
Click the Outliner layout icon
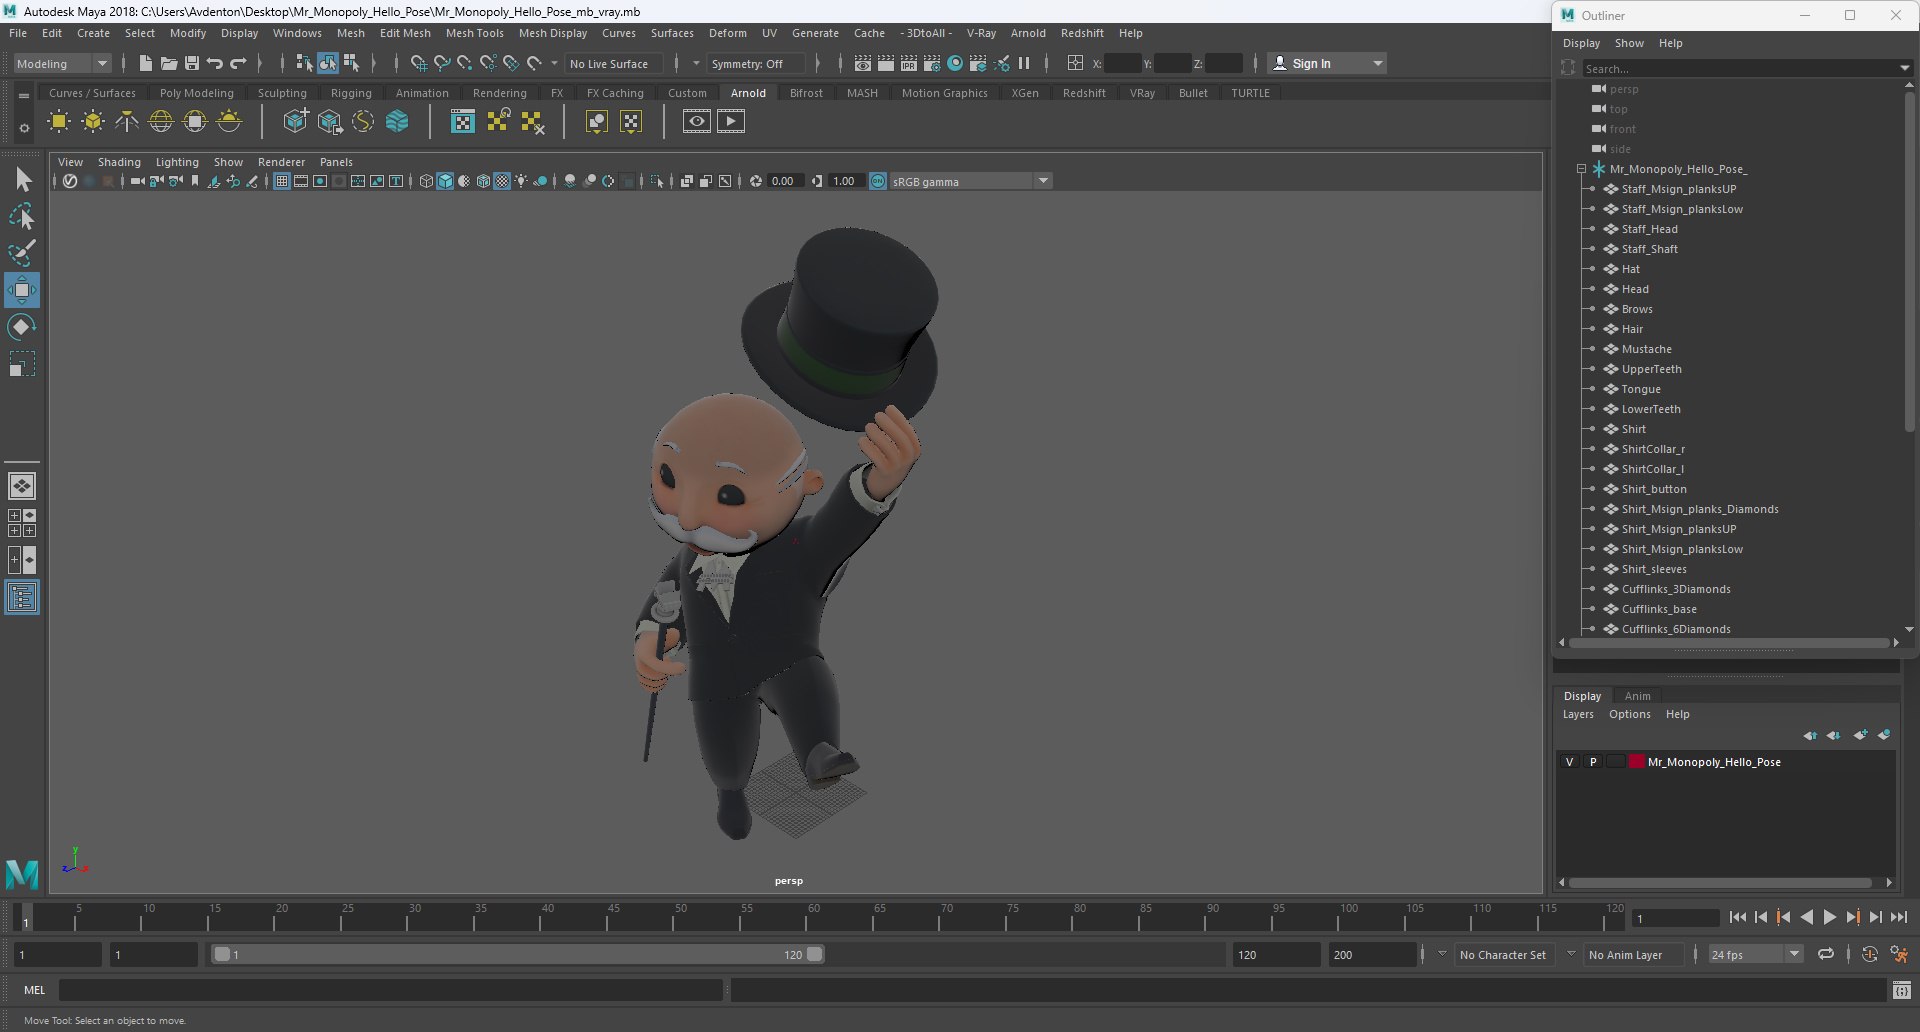coord(22,598)
